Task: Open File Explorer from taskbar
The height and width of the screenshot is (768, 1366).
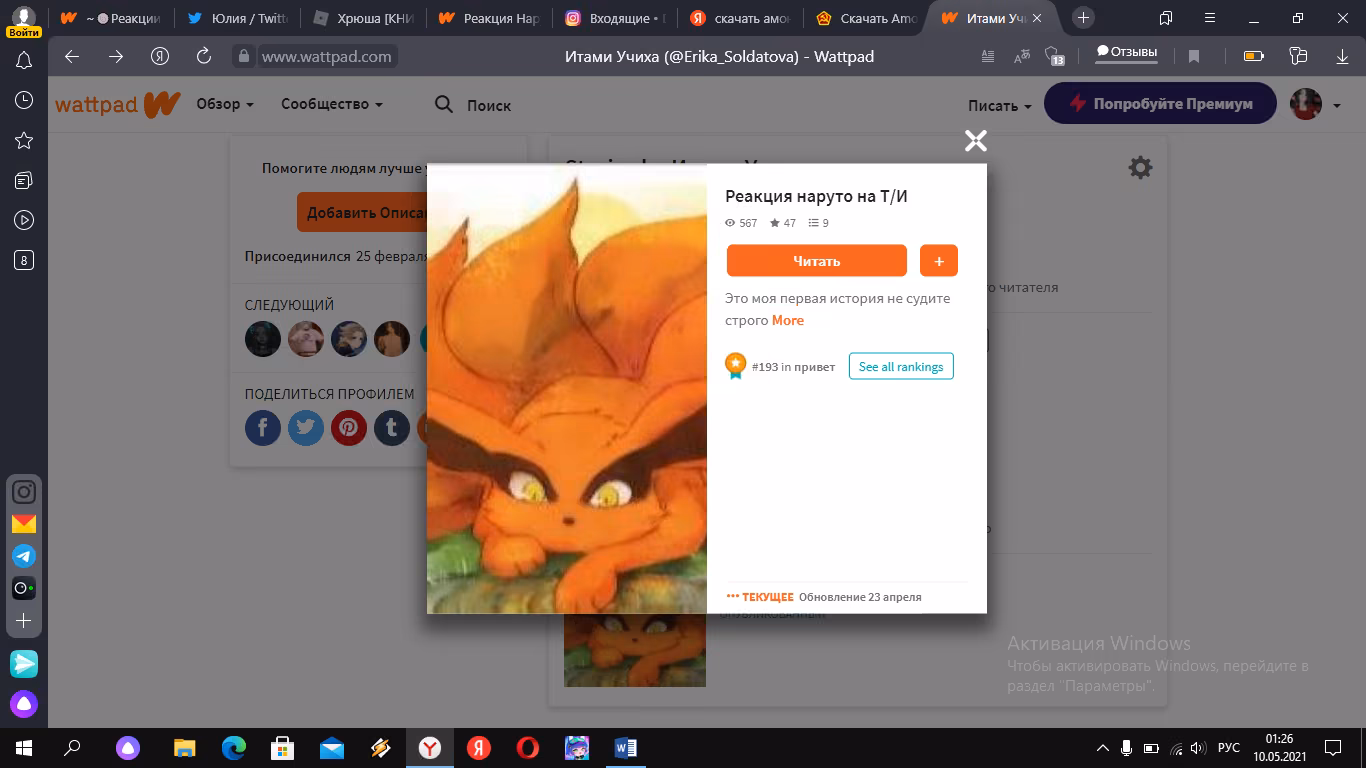Action: pyautogui.click(x=184, y=748)
